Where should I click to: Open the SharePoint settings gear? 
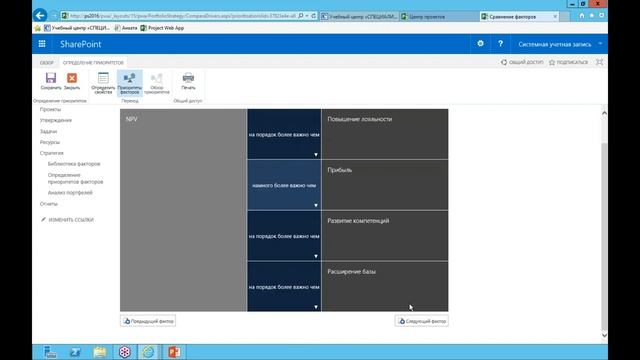pyautogui.click(x=480, y=43)
